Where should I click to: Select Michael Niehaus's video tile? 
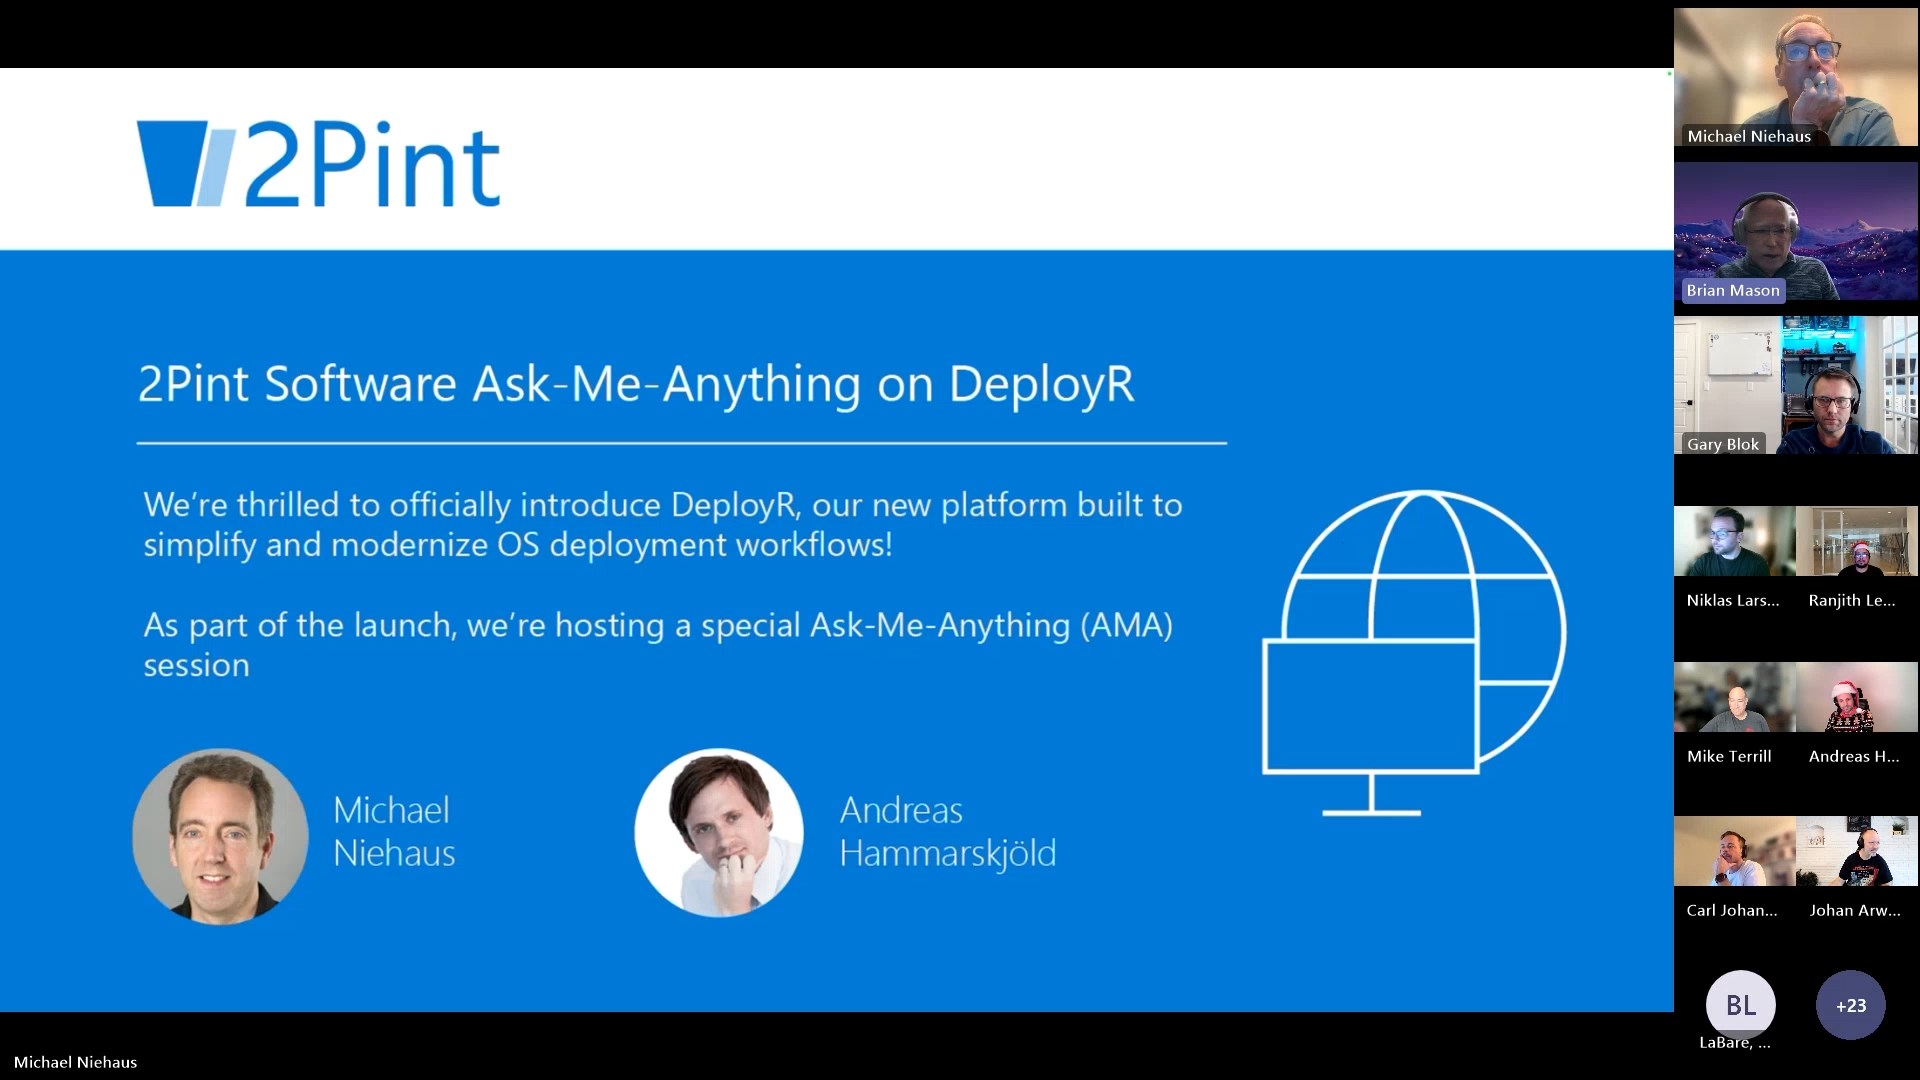click(1795, 77)
